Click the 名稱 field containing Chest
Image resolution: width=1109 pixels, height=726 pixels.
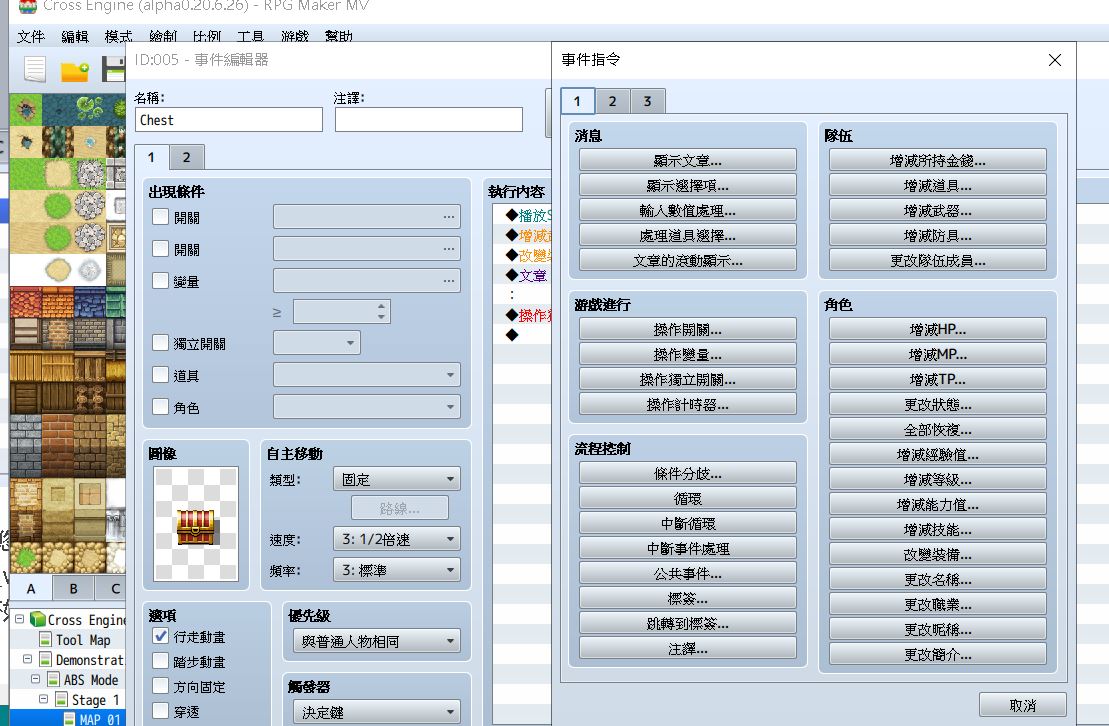228,120
